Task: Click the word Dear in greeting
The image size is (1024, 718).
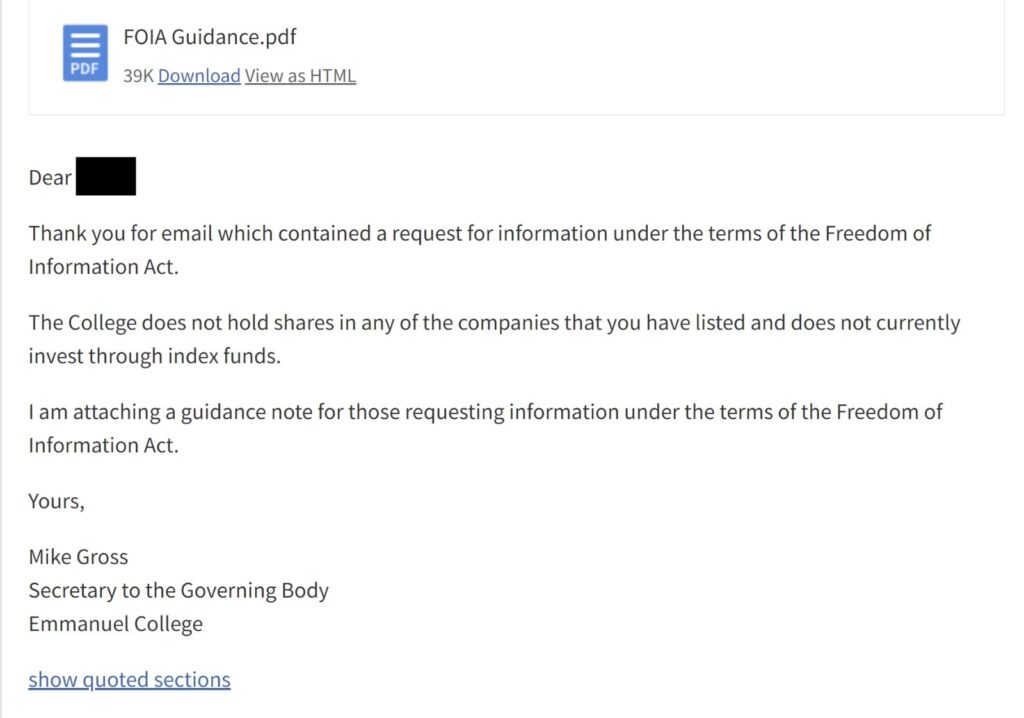Action: click(50, 178)
